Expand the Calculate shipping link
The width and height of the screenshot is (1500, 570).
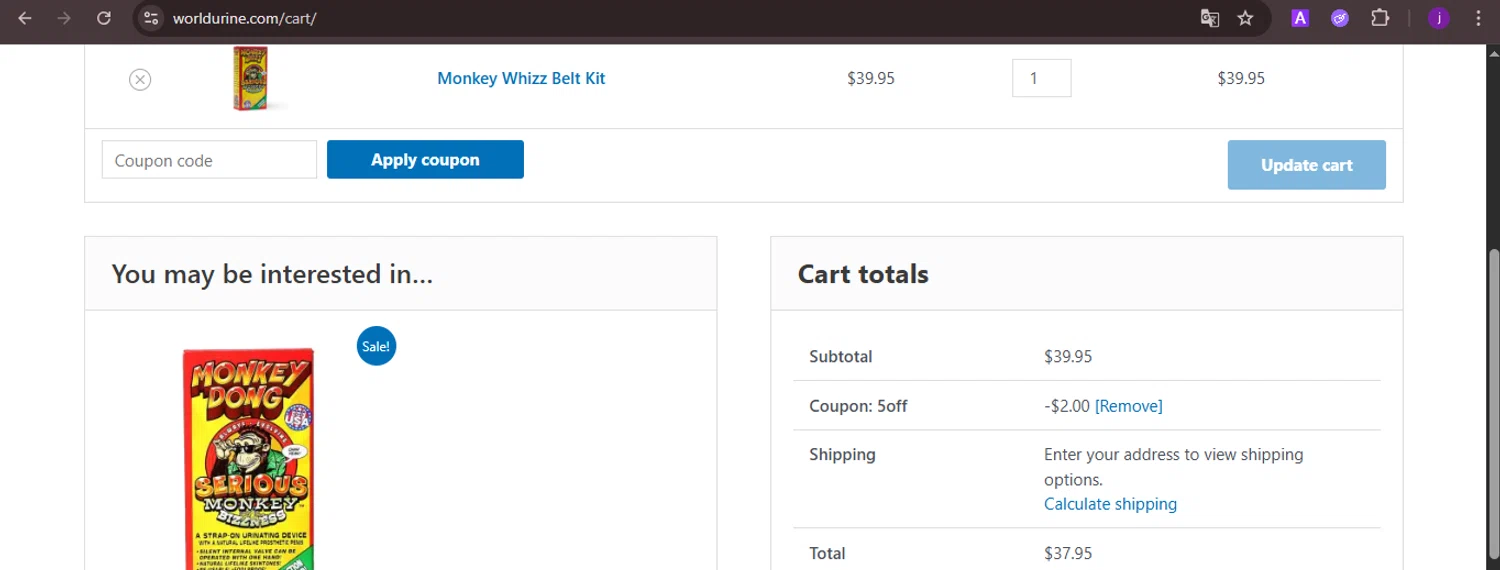(1110, 504)
